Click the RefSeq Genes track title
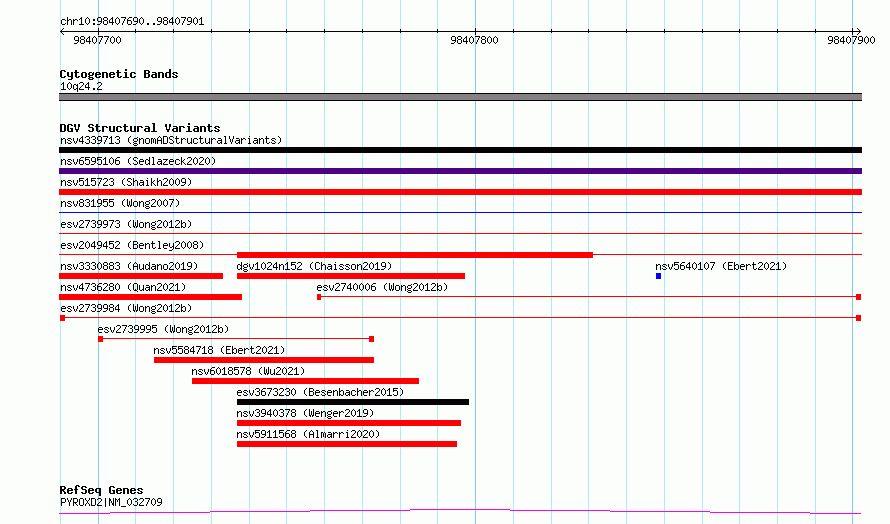The height and width of the screenshot is (524, 890). (101, 490)
